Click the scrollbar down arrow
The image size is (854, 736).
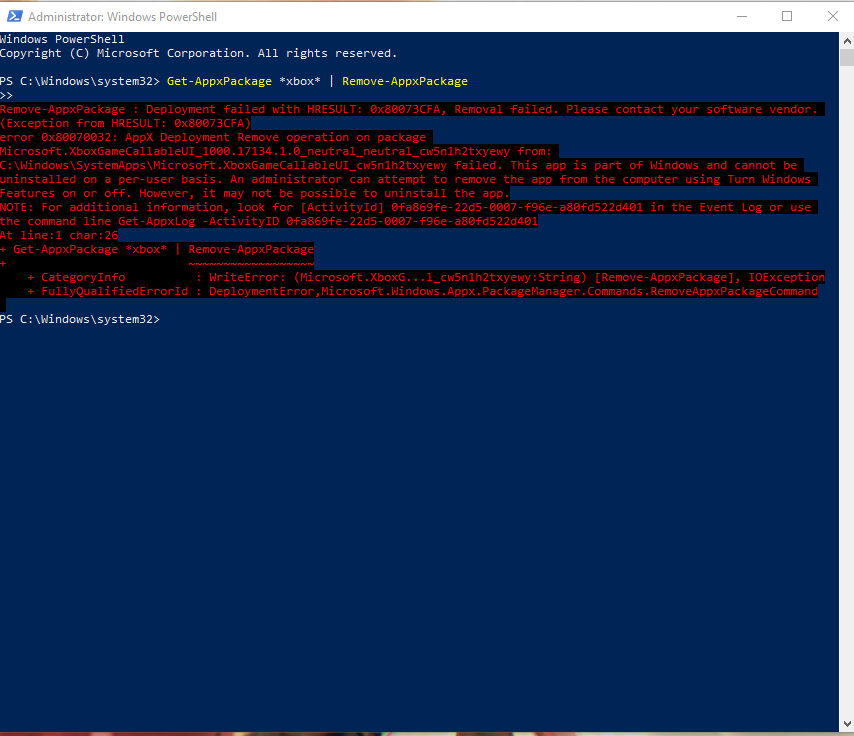coord(846,723)
